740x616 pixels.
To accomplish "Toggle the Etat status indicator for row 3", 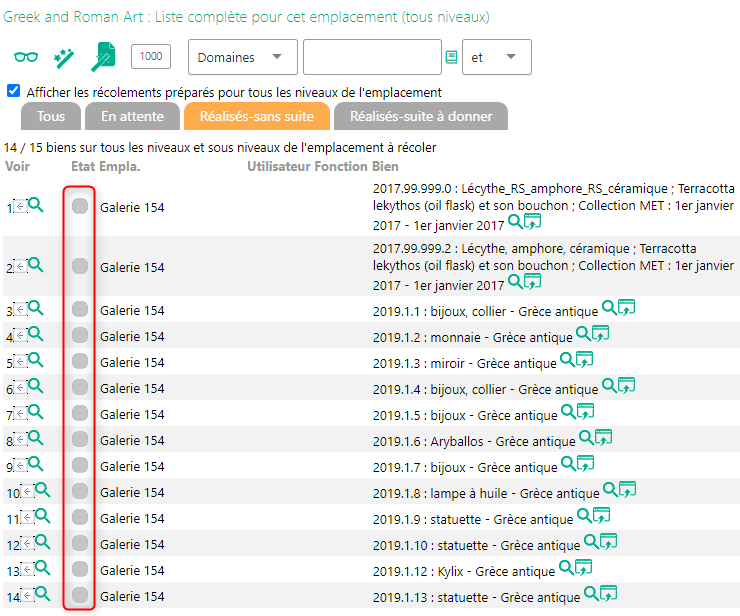I will pos(80,310).
